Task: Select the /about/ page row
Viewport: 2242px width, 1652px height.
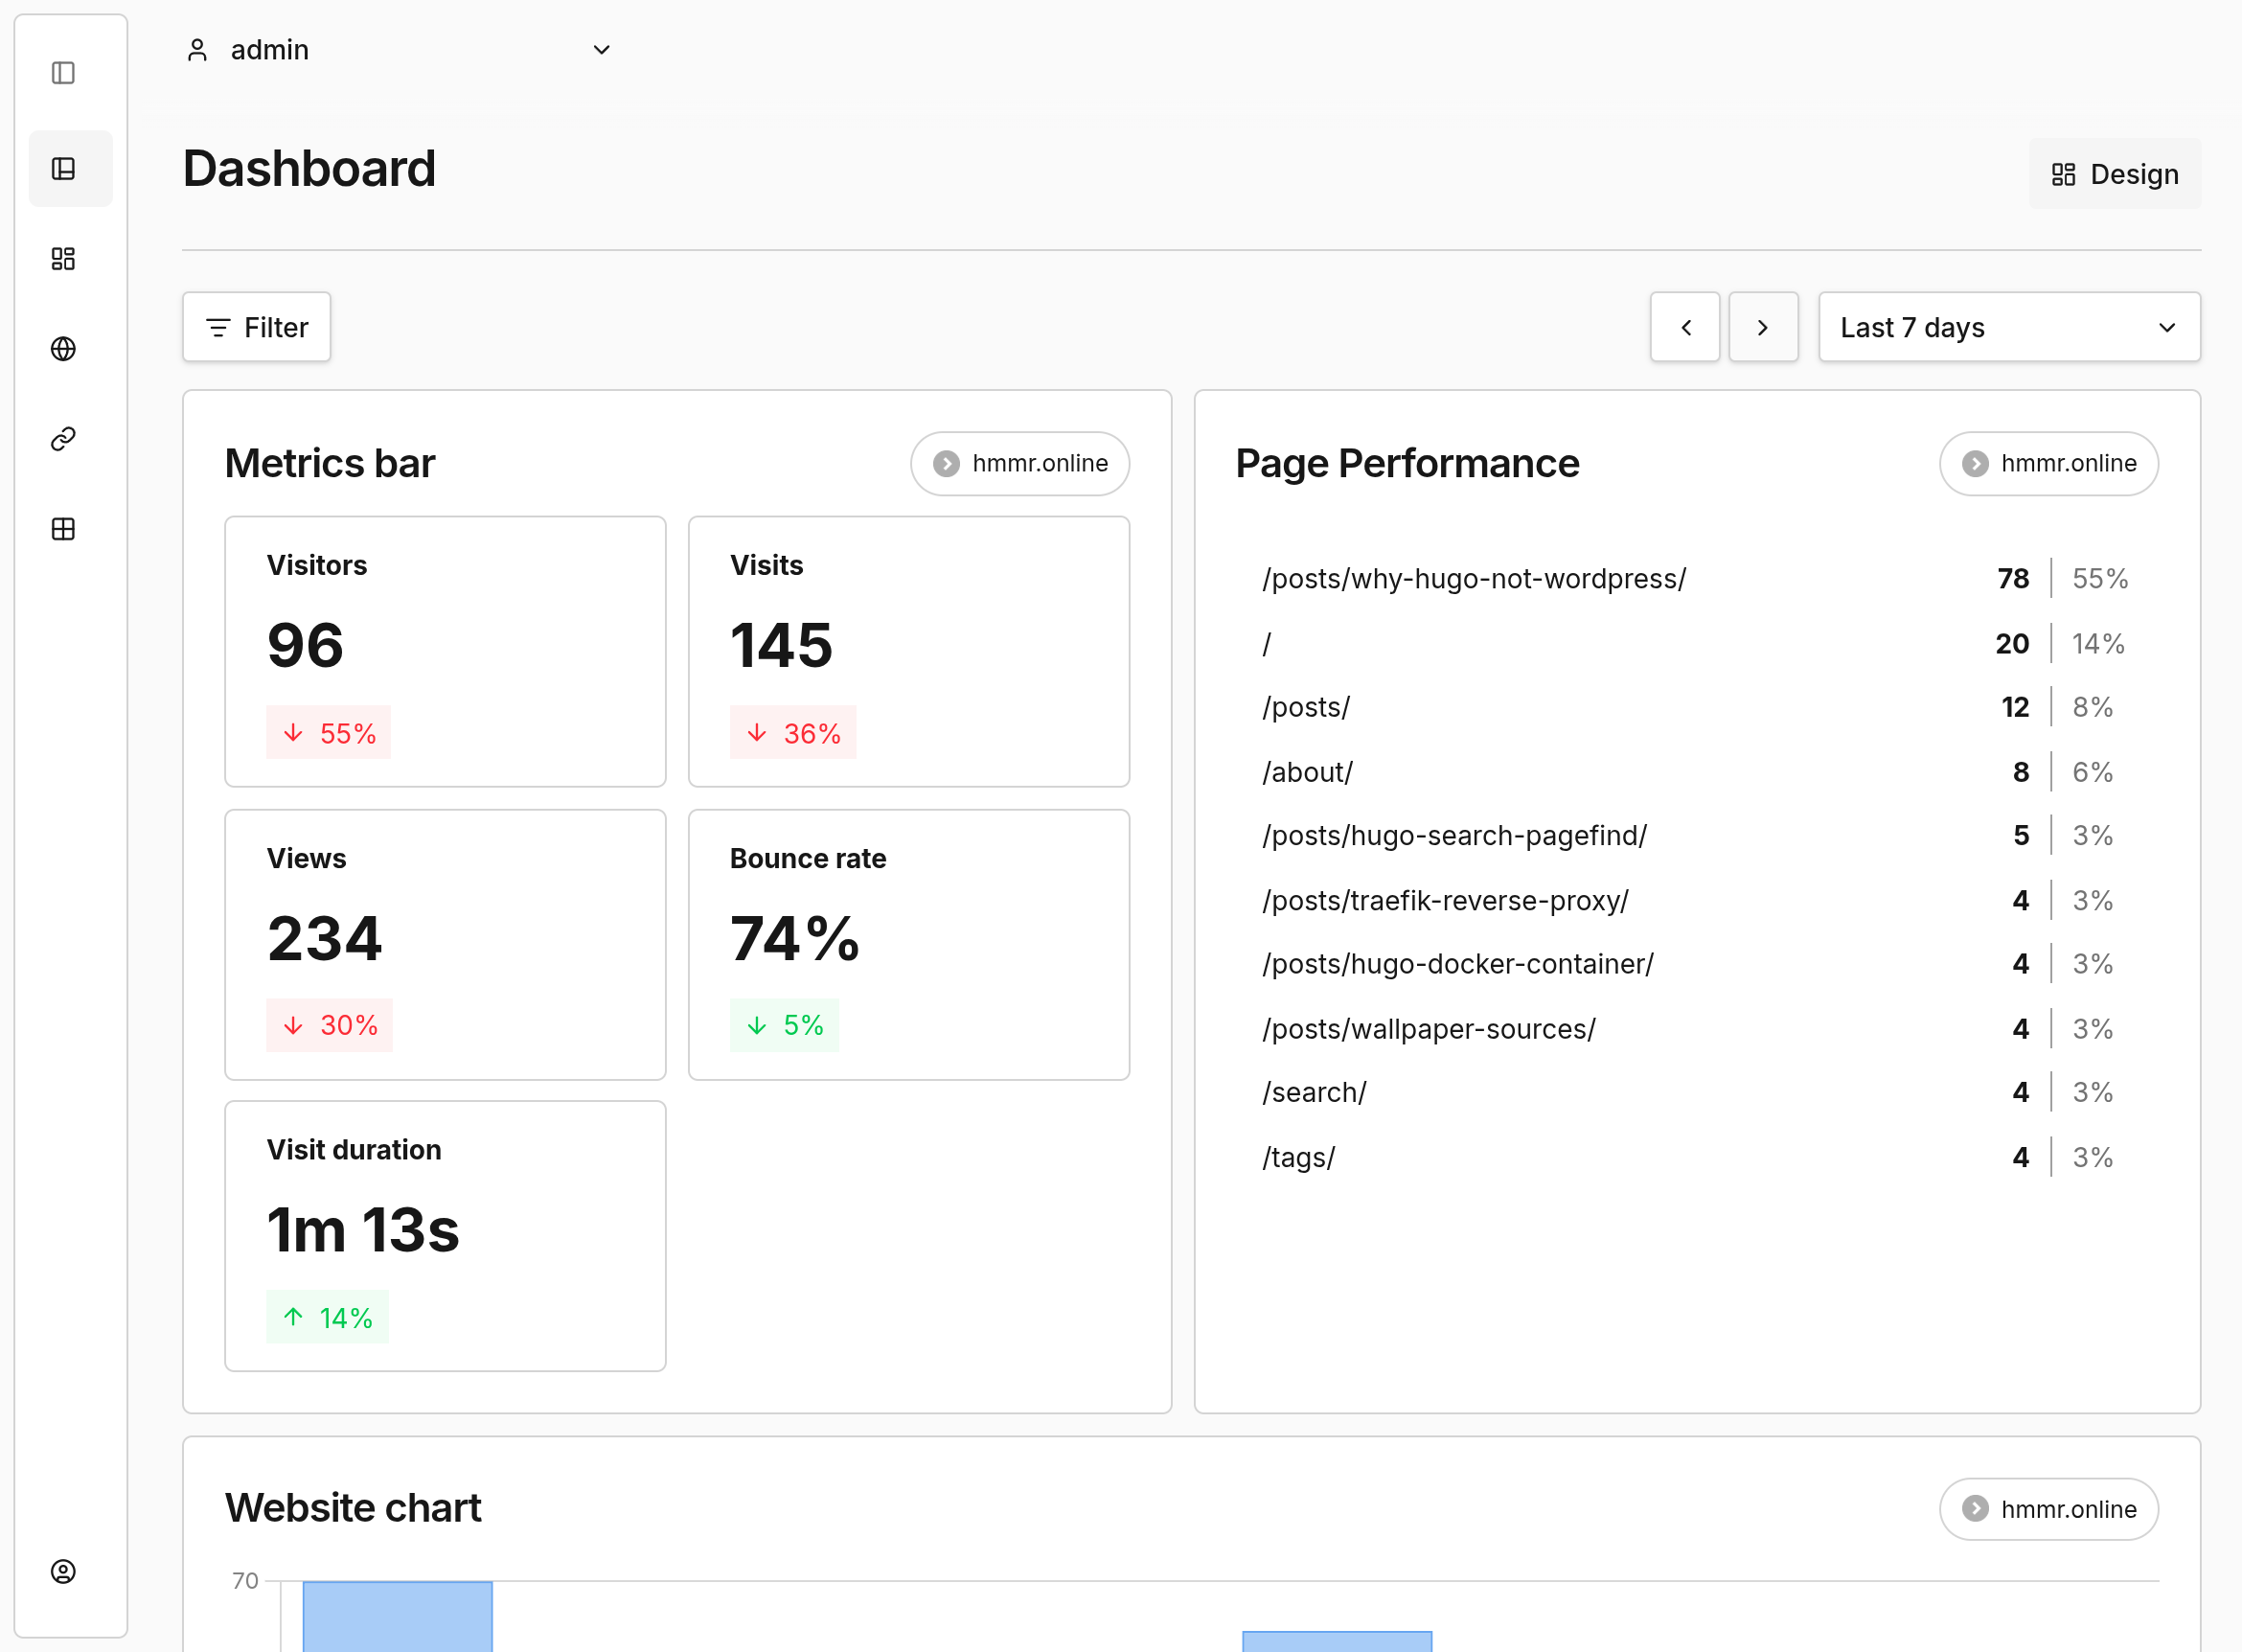Action: (x=1307, y=772)
